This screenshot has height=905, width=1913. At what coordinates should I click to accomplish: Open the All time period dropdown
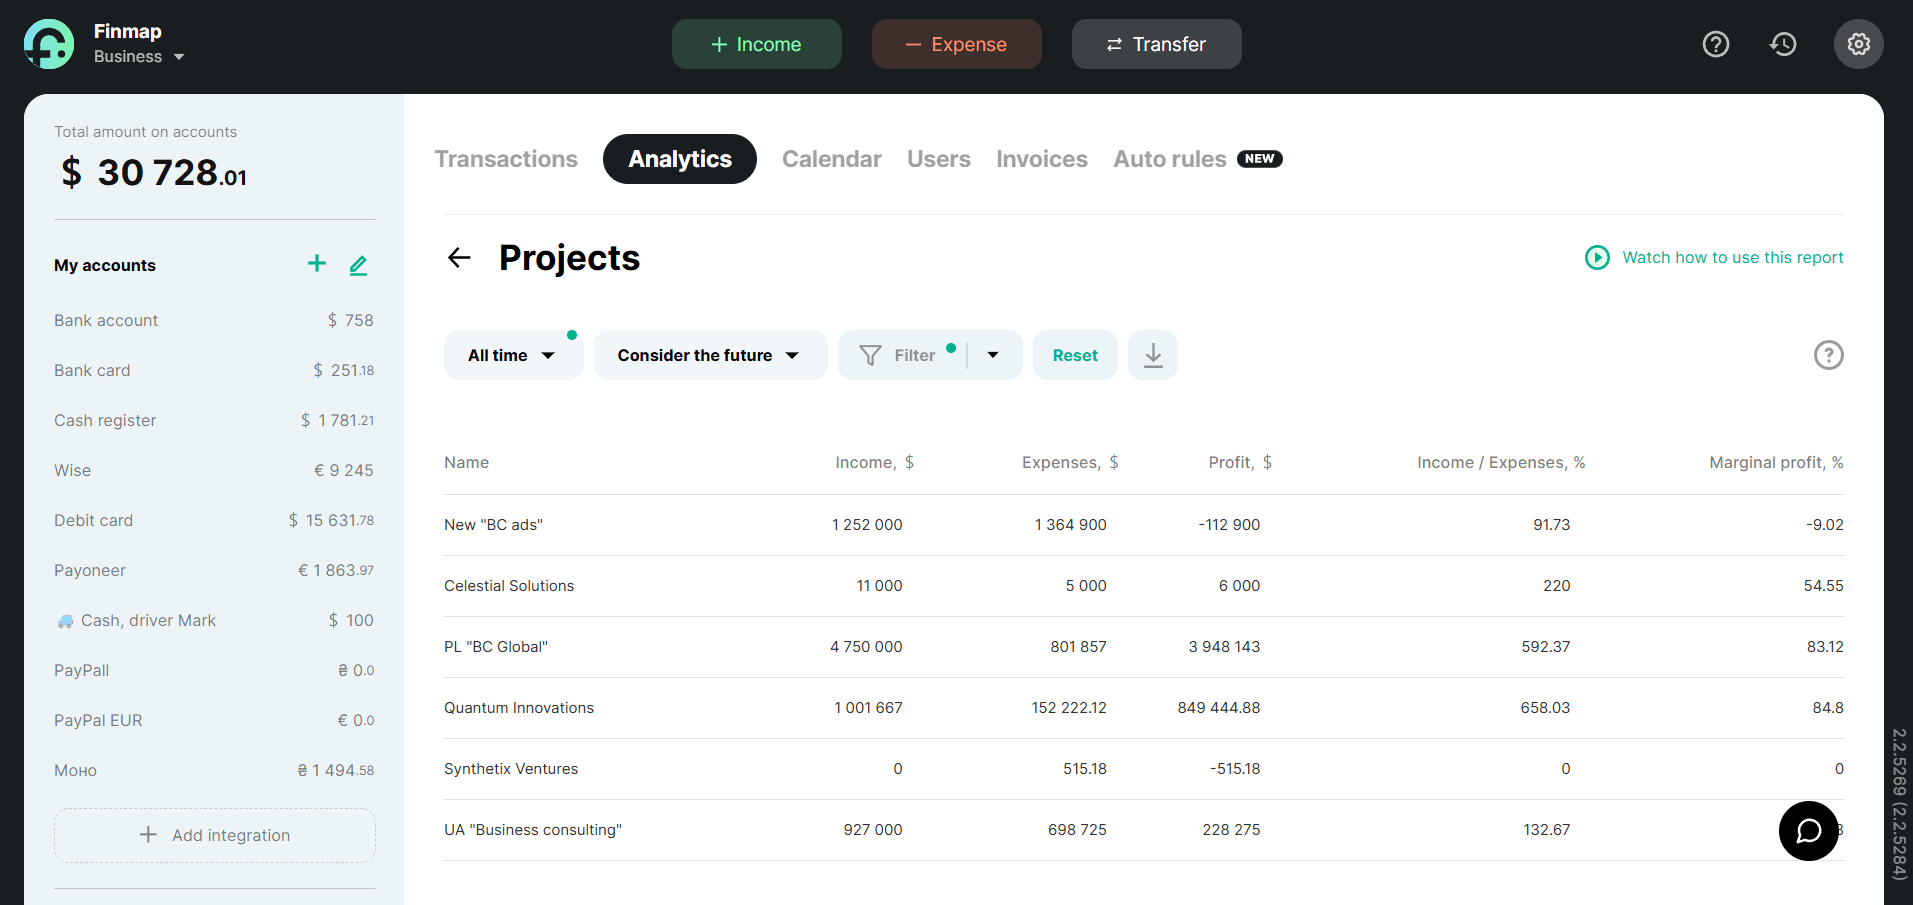pyautogui.click(x=513, y=355)
